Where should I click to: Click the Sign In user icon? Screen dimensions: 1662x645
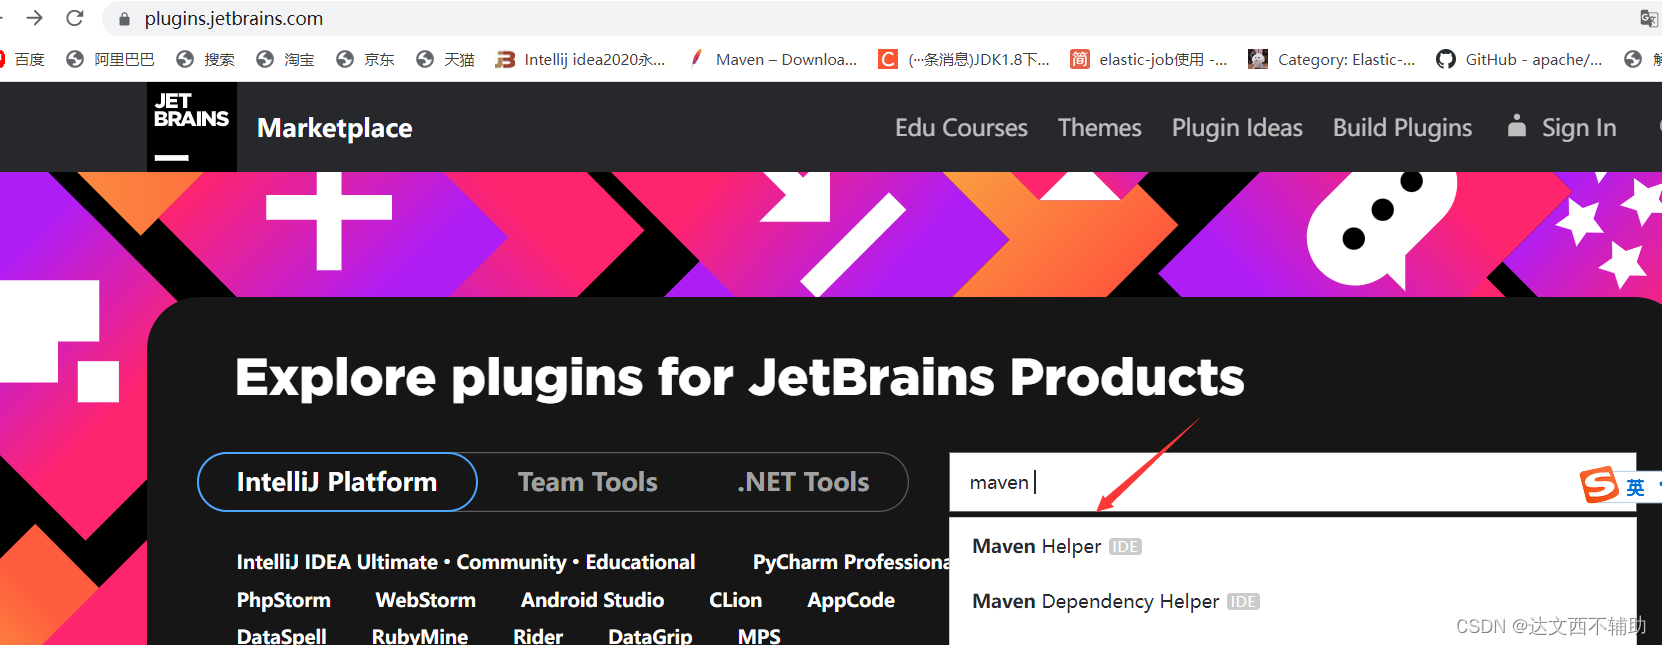pyautogui.click(x=1517, y=126)
